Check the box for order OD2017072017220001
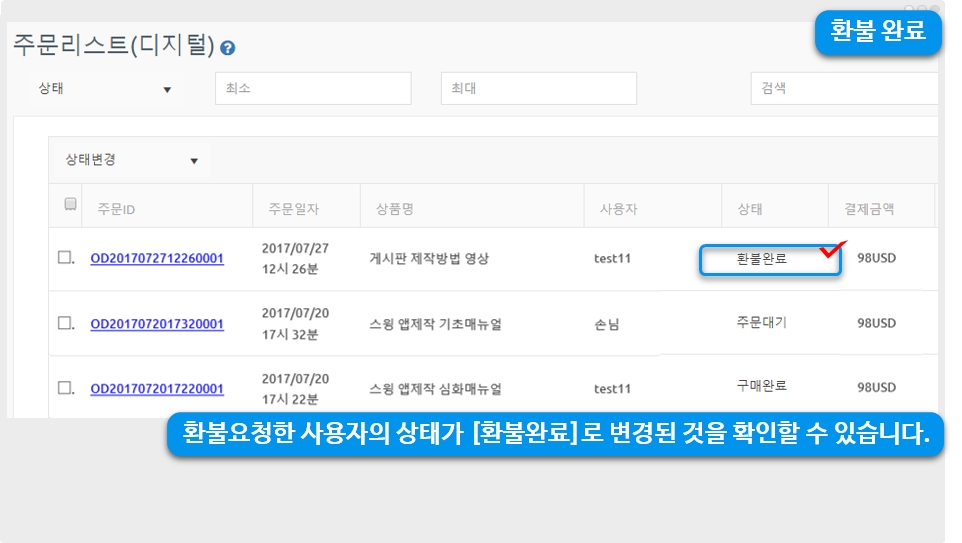962x543 pixels. pos(65,388)
